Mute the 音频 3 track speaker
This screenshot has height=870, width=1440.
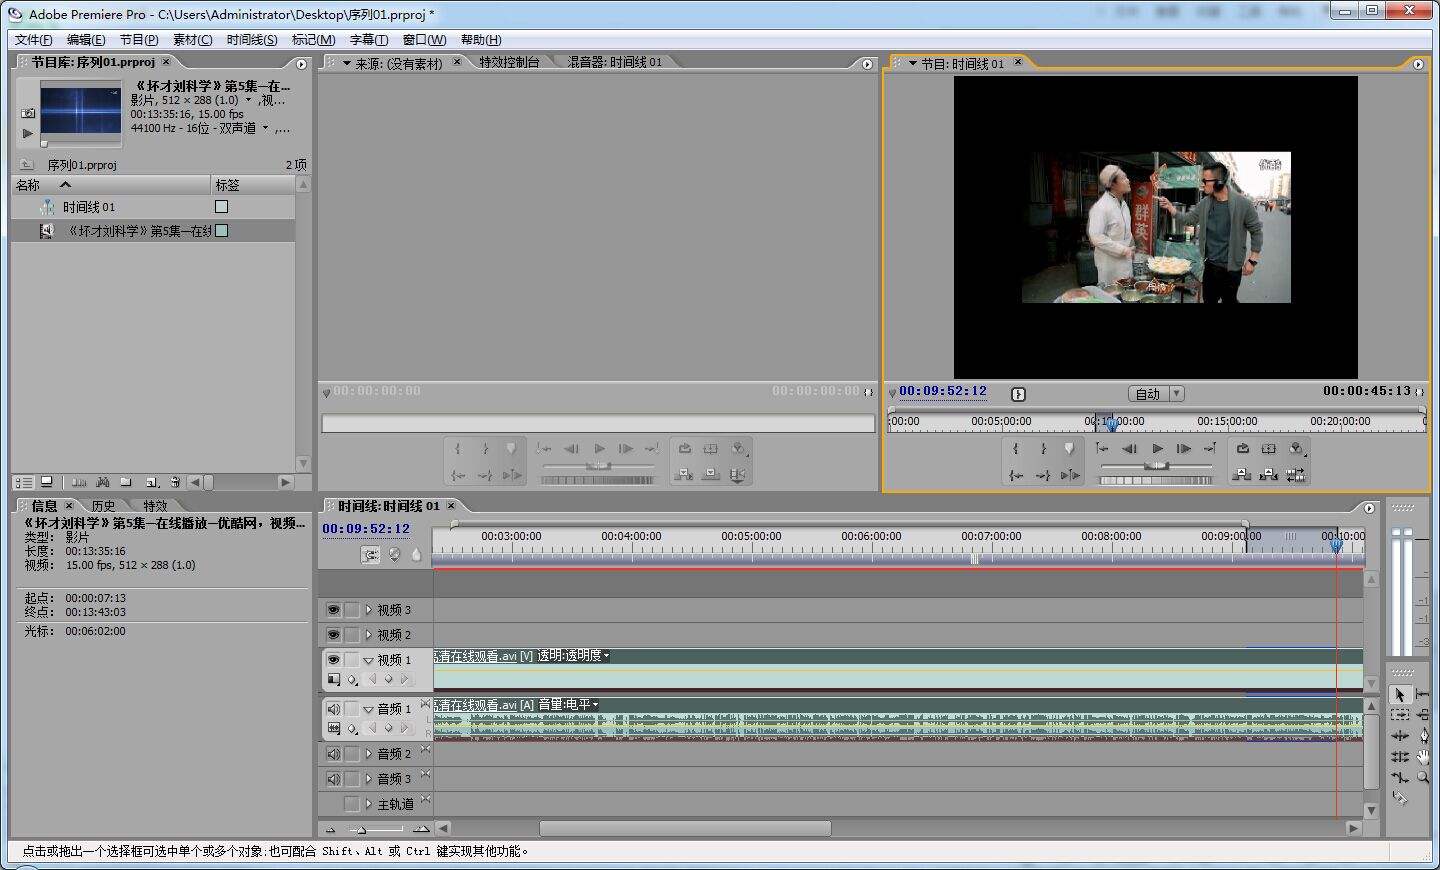[x=333, y=779]
